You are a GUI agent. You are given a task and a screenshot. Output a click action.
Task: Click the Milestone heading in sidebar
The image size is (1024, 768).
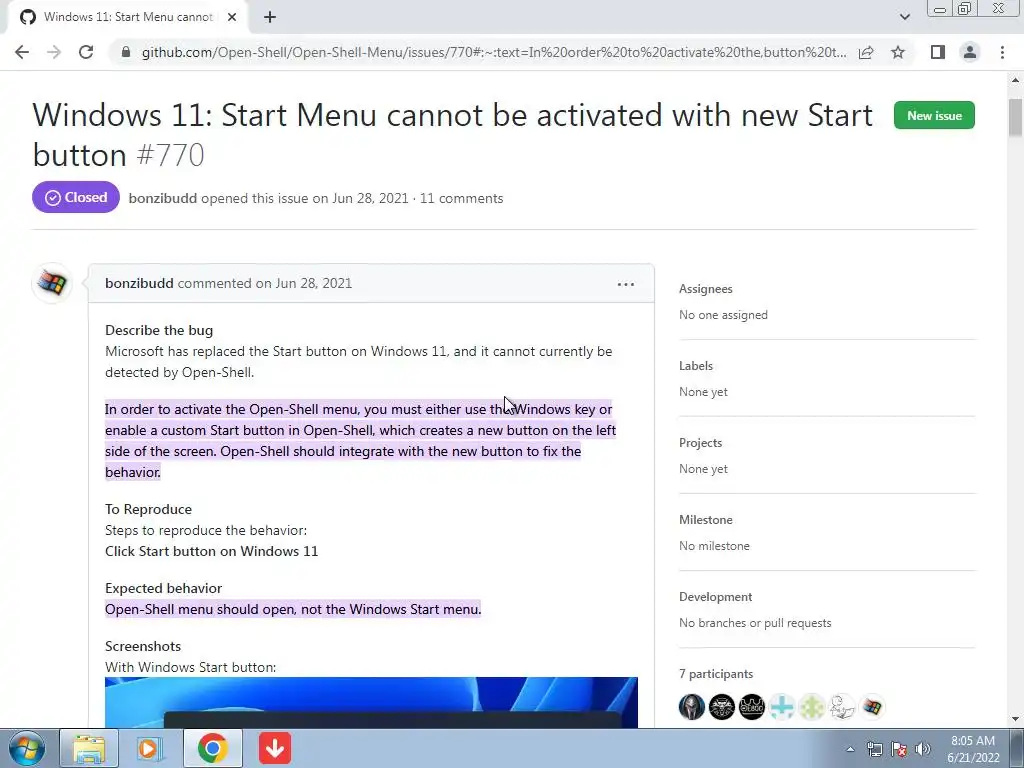(x=705, y=520)
